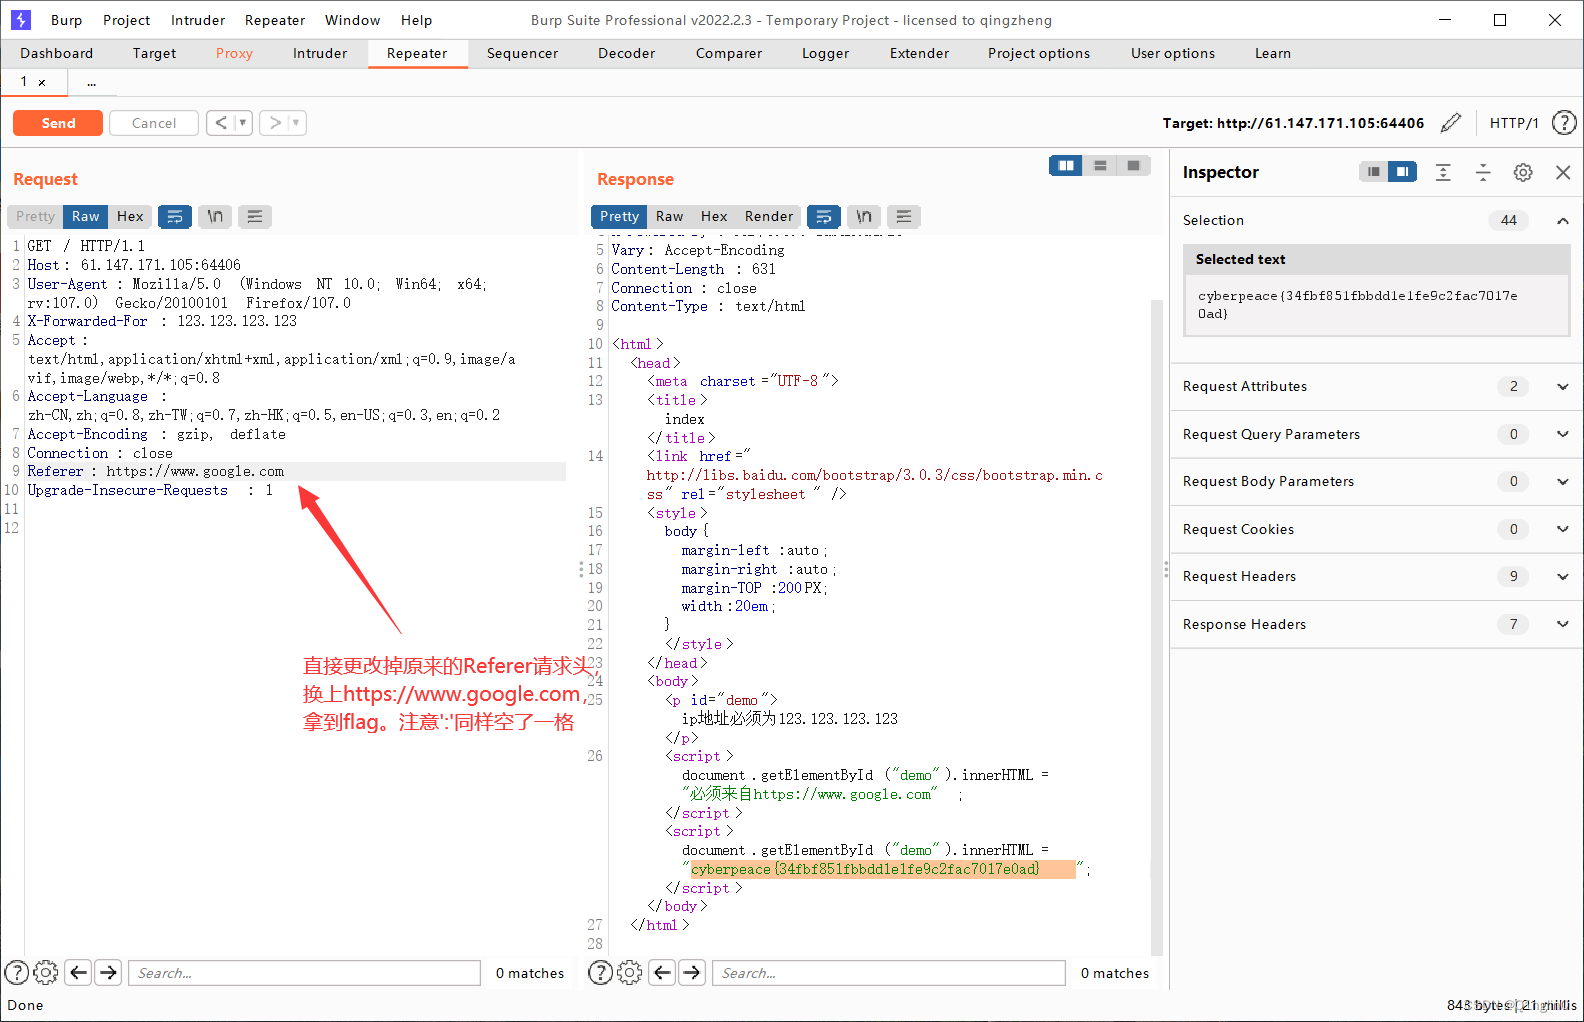Expand Request Attributes section
This screenshot has height=1022, width=1584.
(x=1562, y=386)
